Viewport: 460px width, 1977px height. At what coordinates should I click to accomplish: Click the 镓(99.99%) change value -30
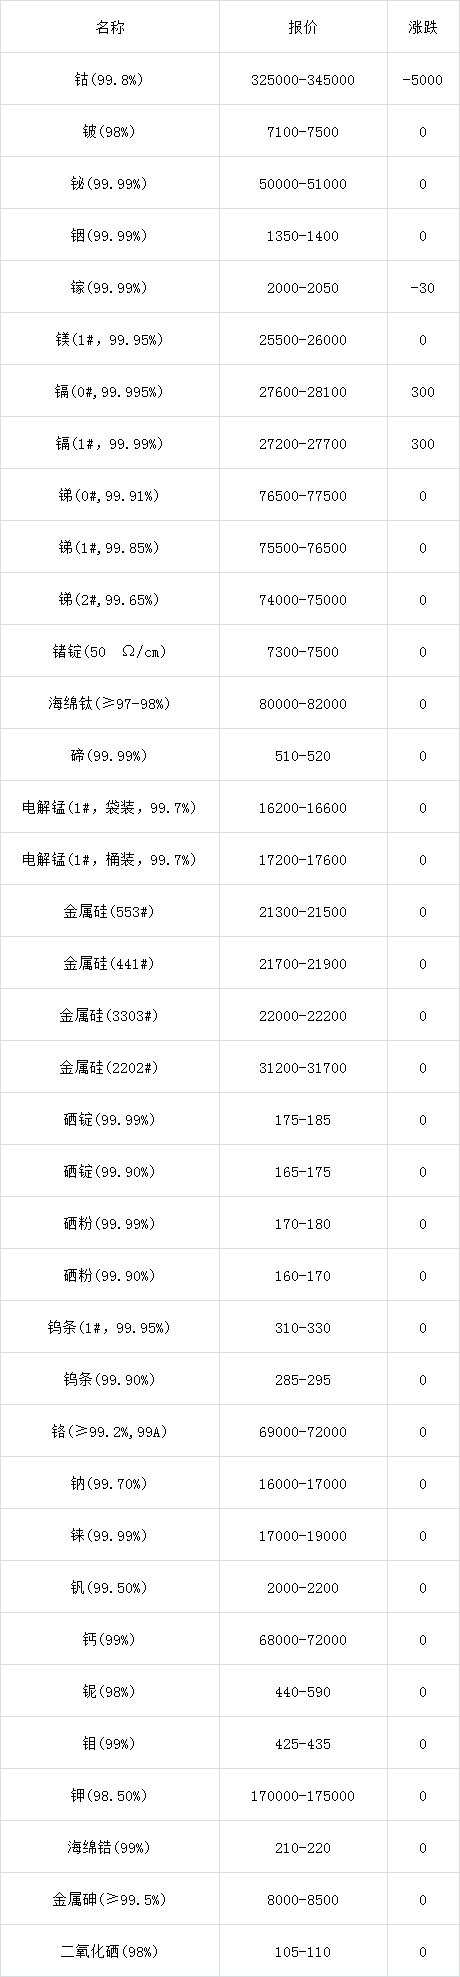tap(423, 288)
